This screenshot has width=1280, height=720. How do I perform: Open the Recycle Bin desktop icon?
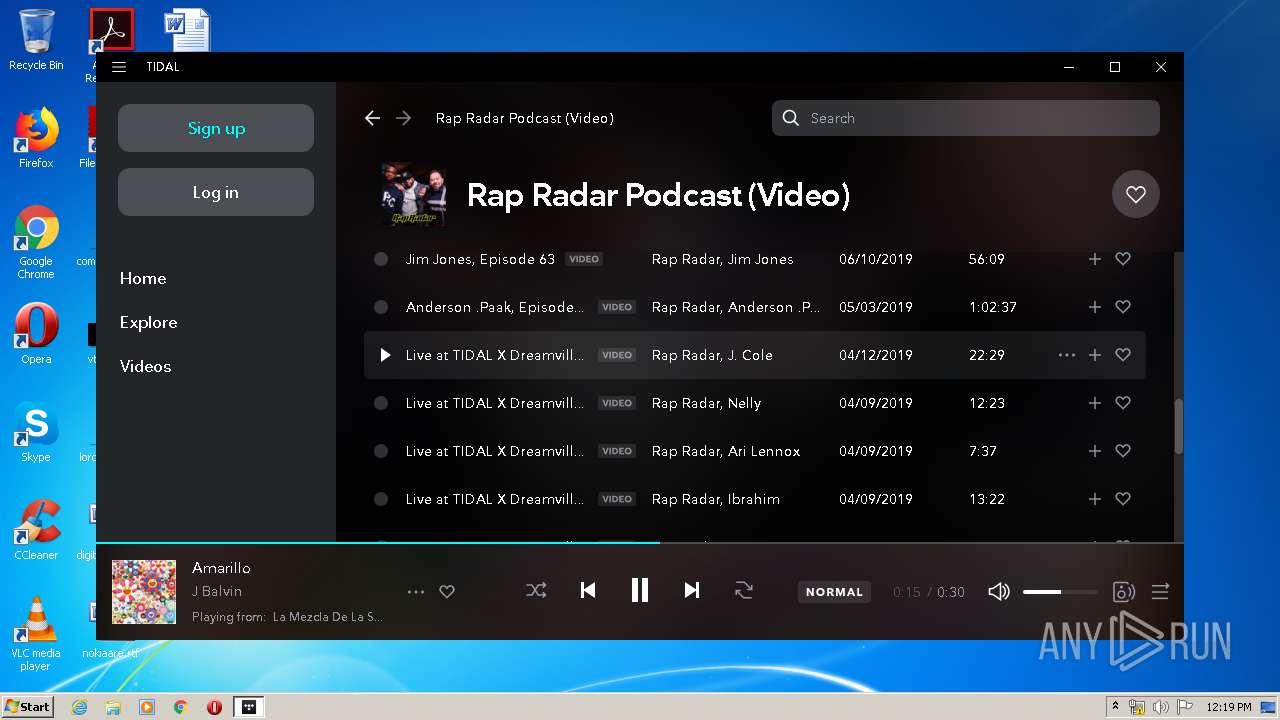[36, 41]
